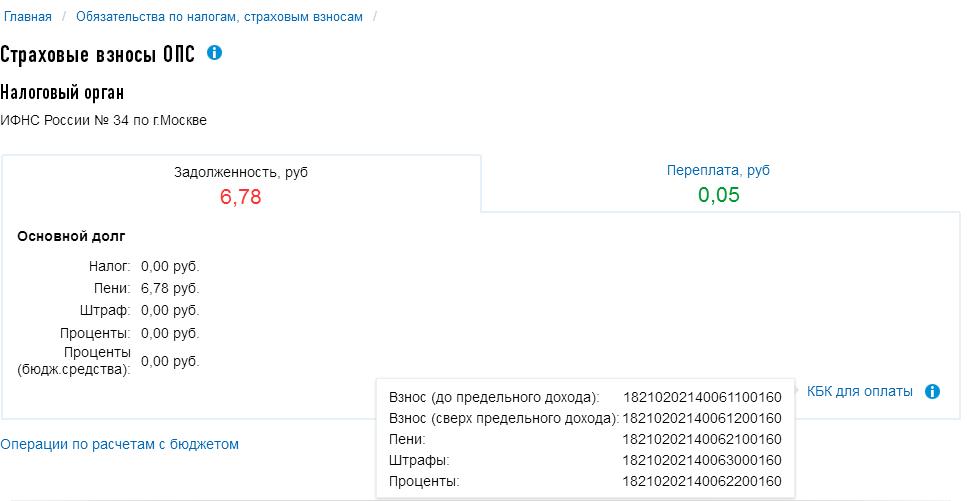967x501 pixels.
Task: Switch to the Задолженность, руб tab
Action: coord(241,171)
